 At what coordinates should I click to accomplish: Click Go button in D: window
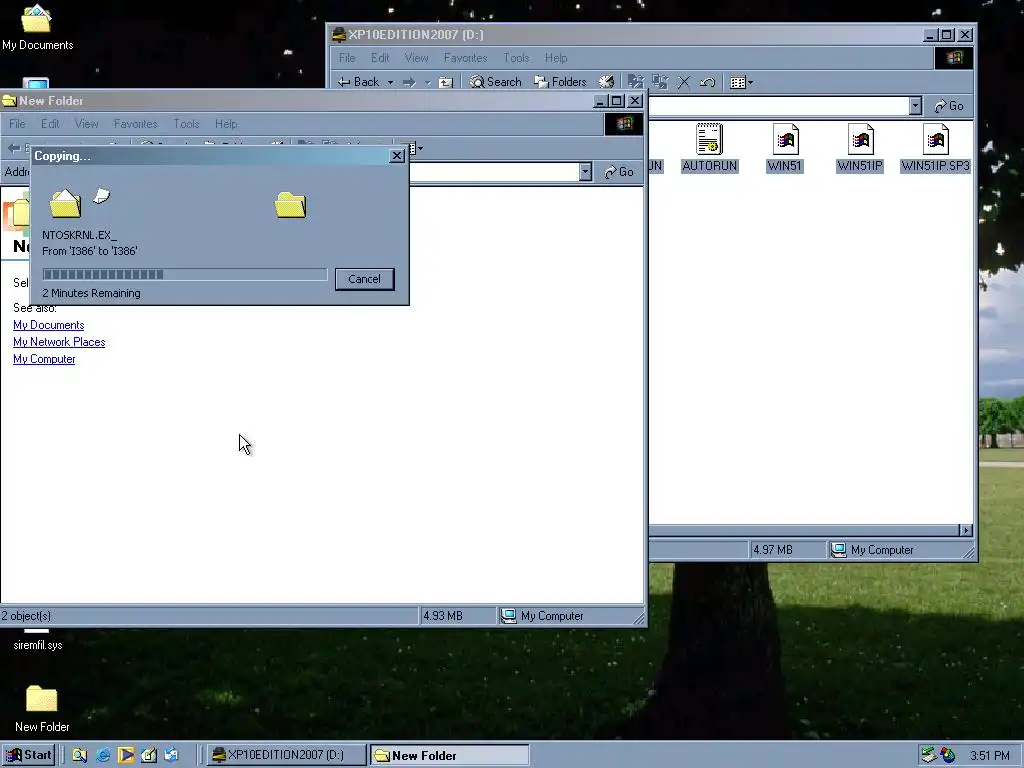[949, 106]
